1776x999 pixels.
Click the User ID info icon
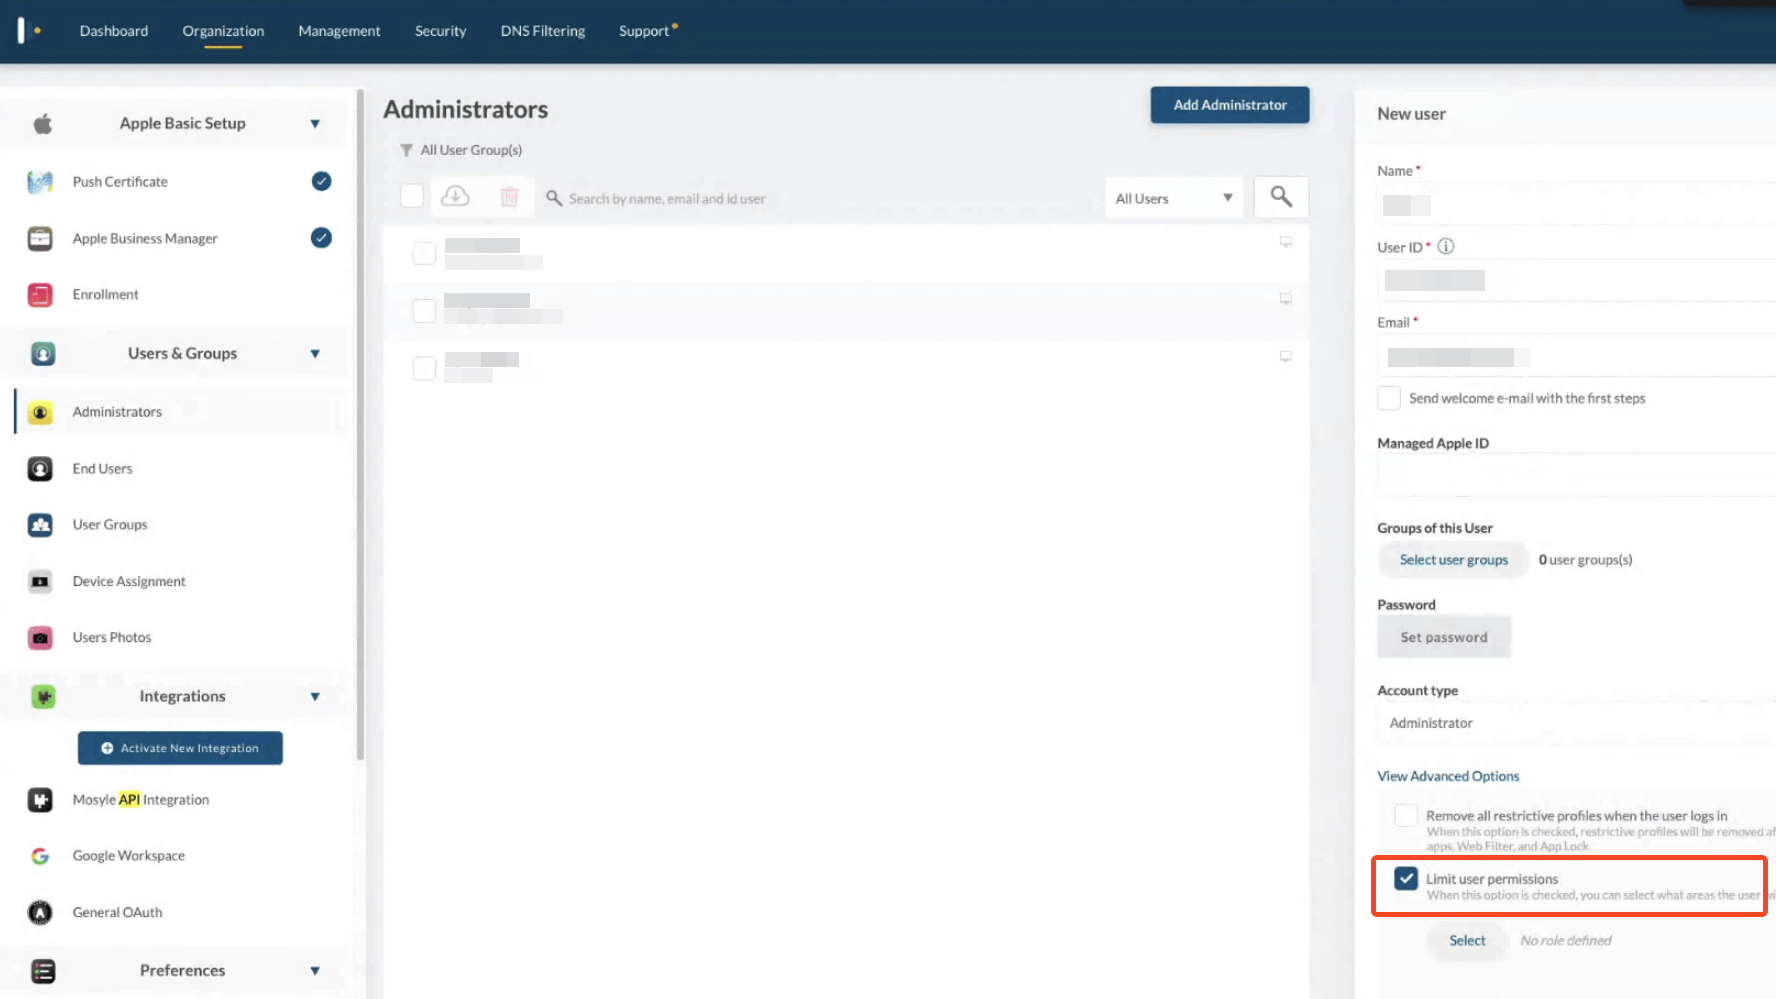pos(1446,247)
